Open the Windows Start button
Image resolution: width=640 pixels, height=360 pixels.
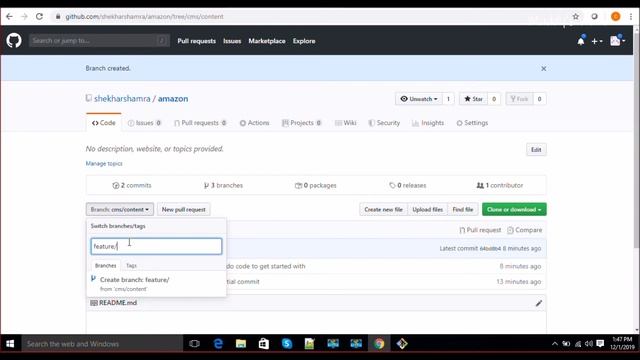tap(10, 344)
